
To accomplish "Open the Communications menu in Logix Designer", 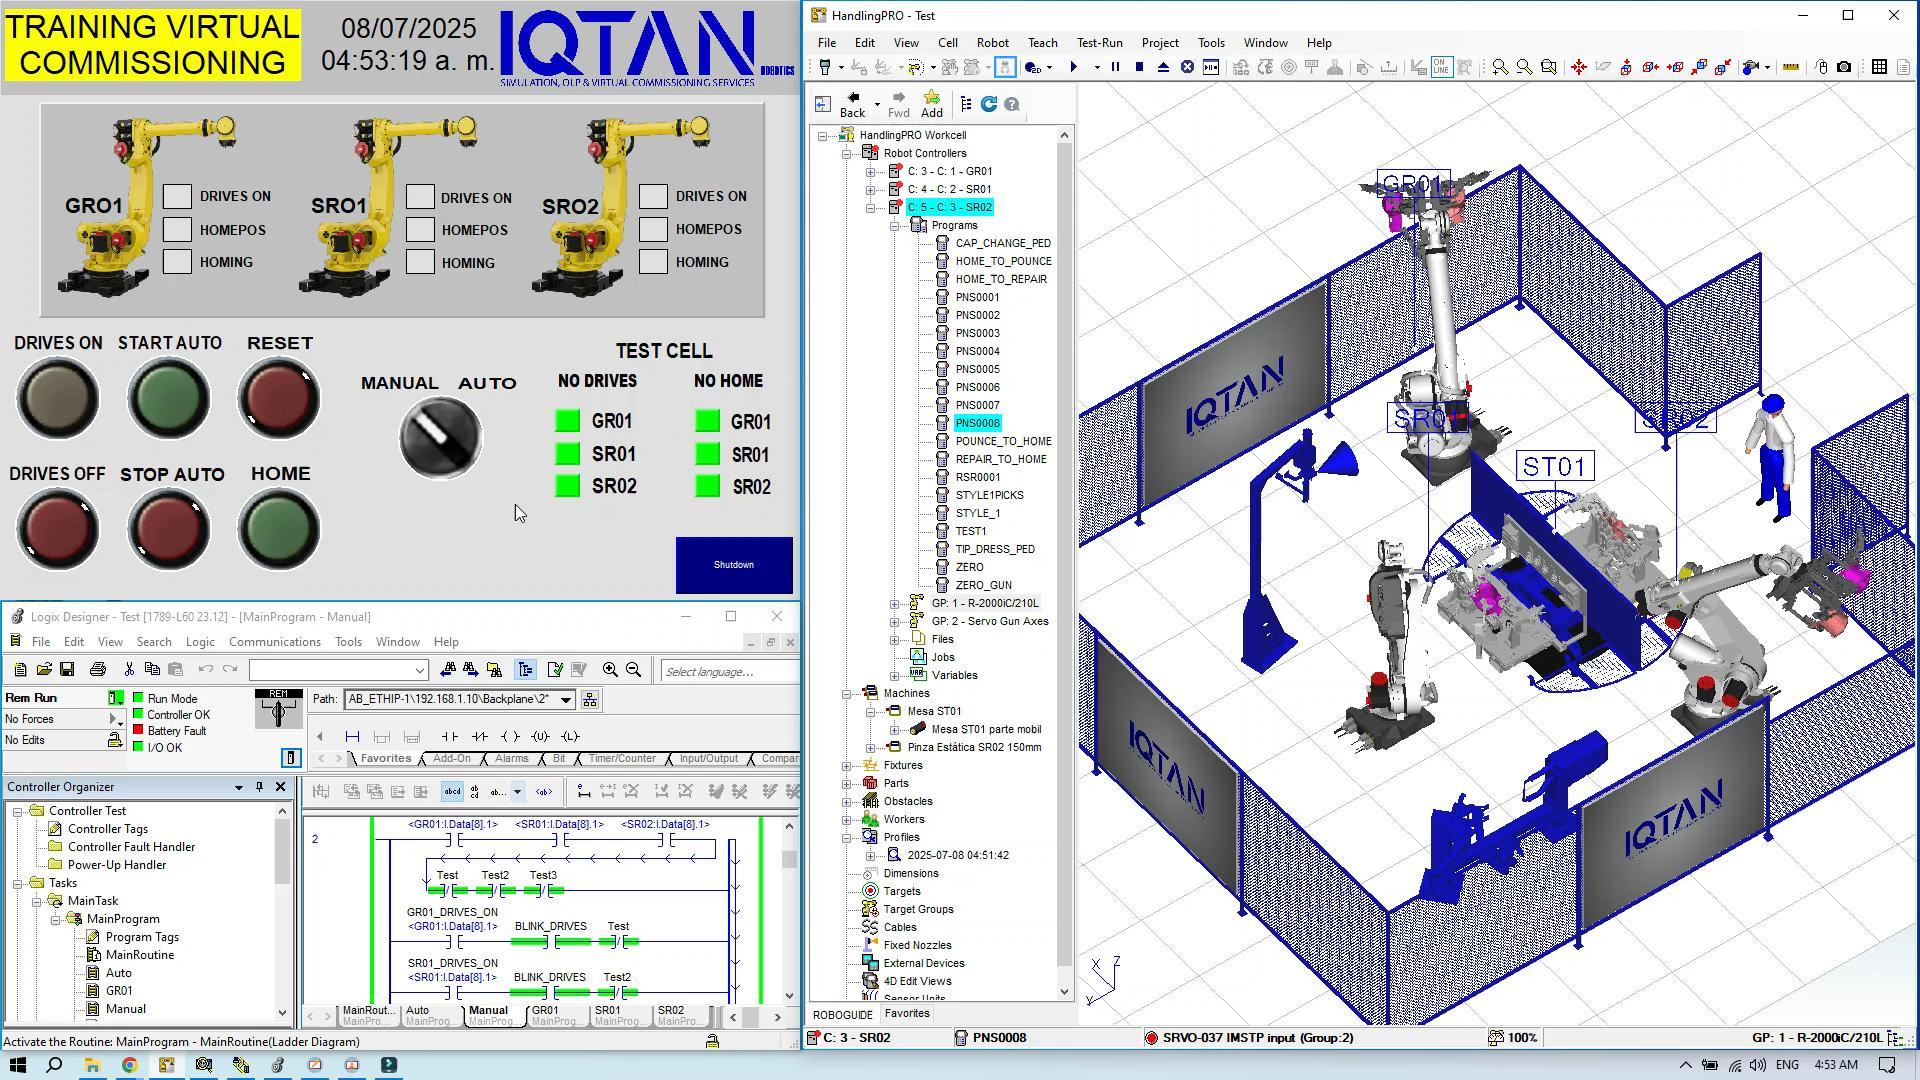I will click(x=274, y=642).
